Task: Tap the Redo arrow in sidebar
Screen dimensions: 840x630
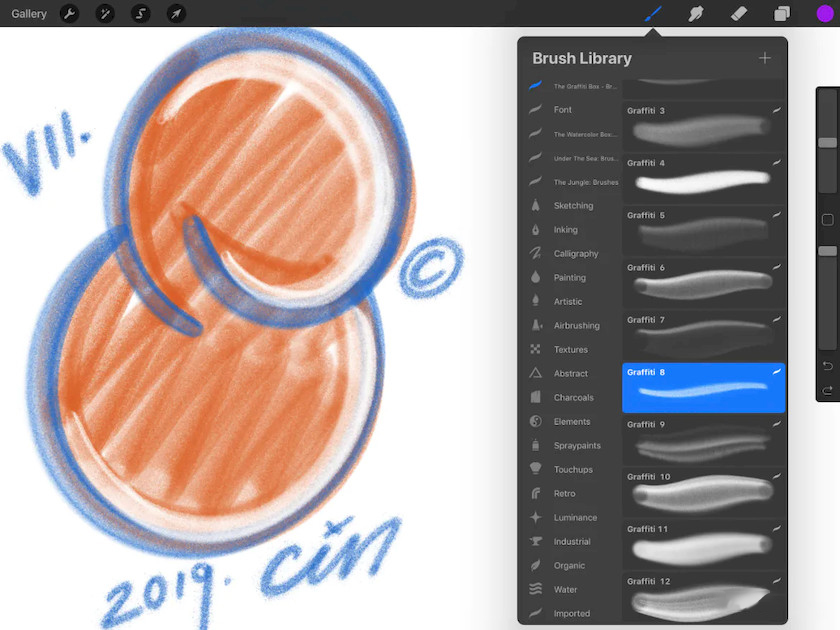Action: [827, 390]
